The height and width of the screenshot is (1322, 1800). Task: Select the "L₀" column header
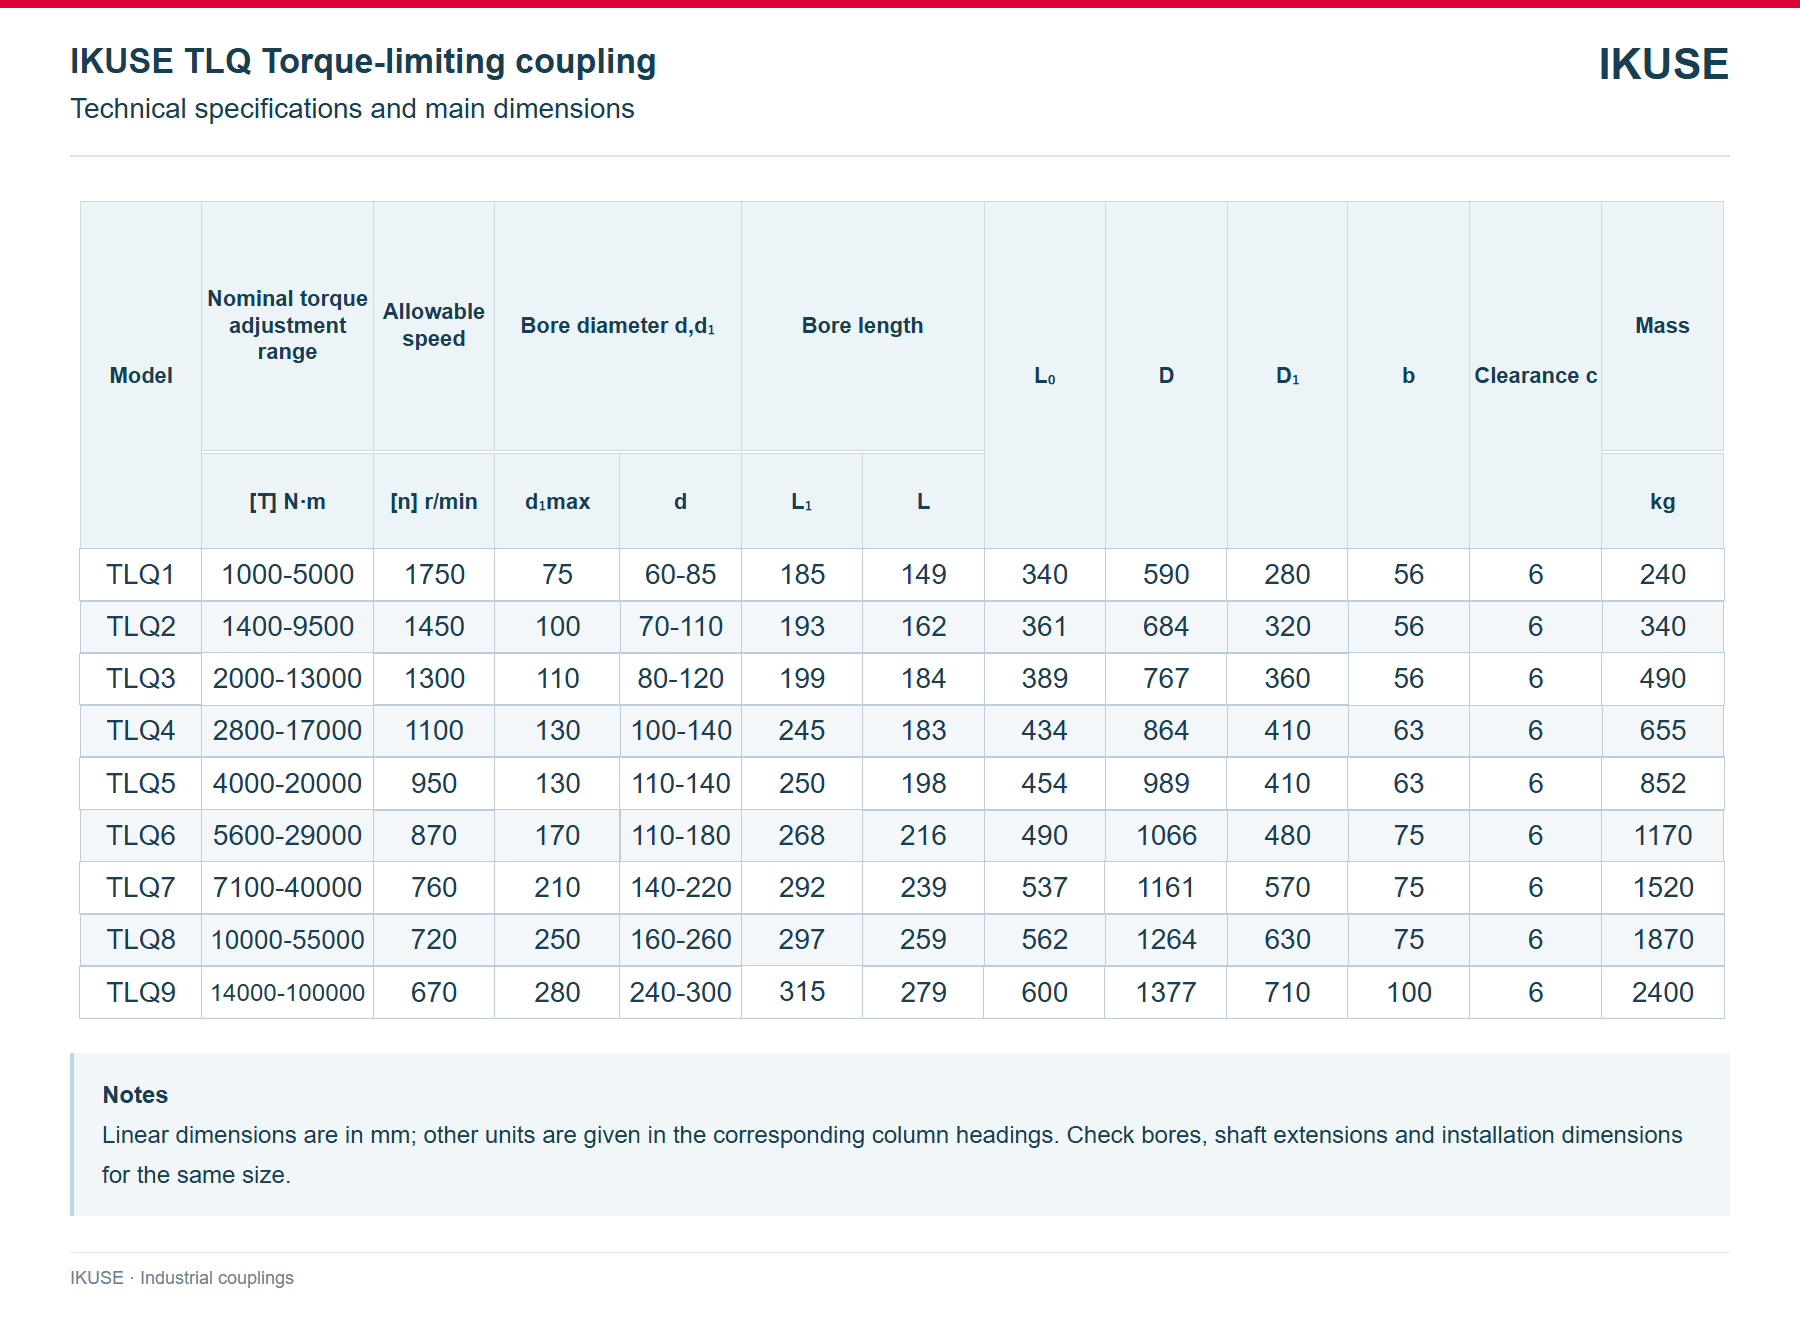(x=1045, y=376)
